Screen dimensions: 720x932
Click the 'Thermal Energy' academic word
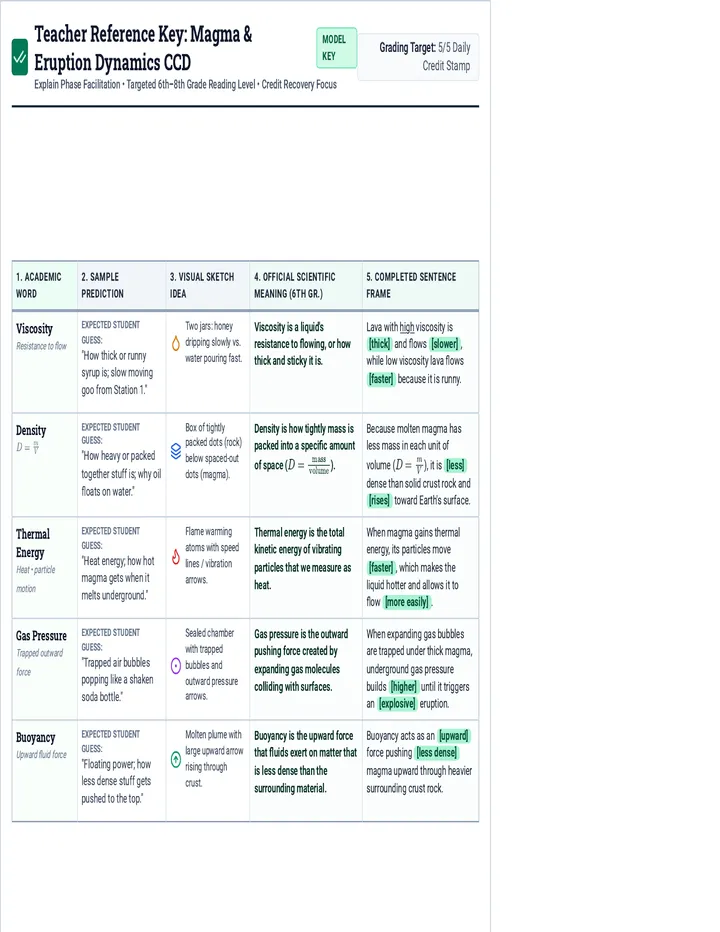pyautogui.click(x=33, y=543)
